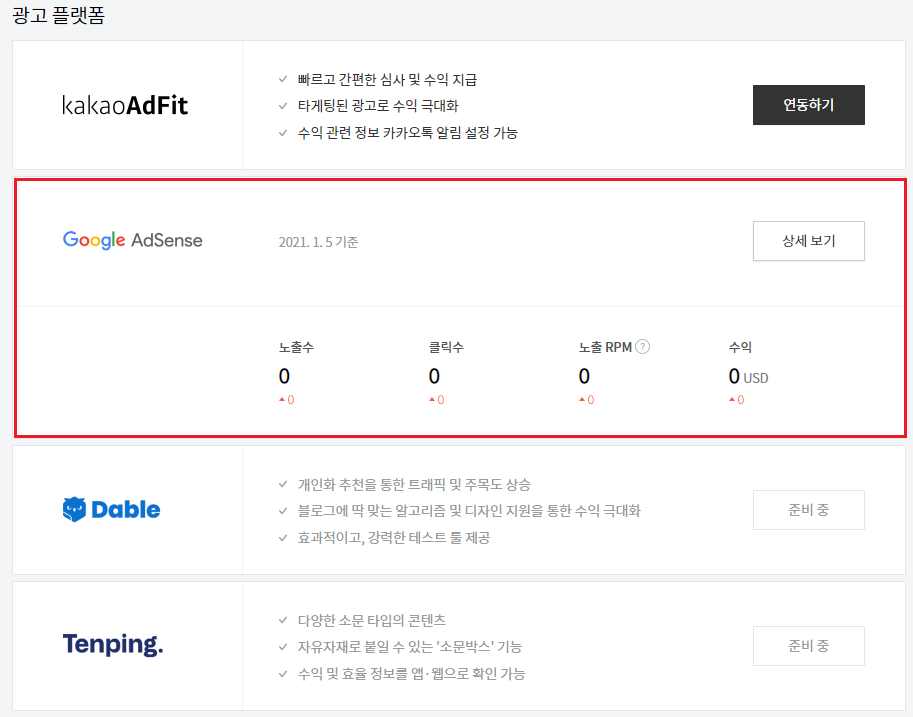
Task: Click the 노출수 value 0
Action: (x=284, y=376)
